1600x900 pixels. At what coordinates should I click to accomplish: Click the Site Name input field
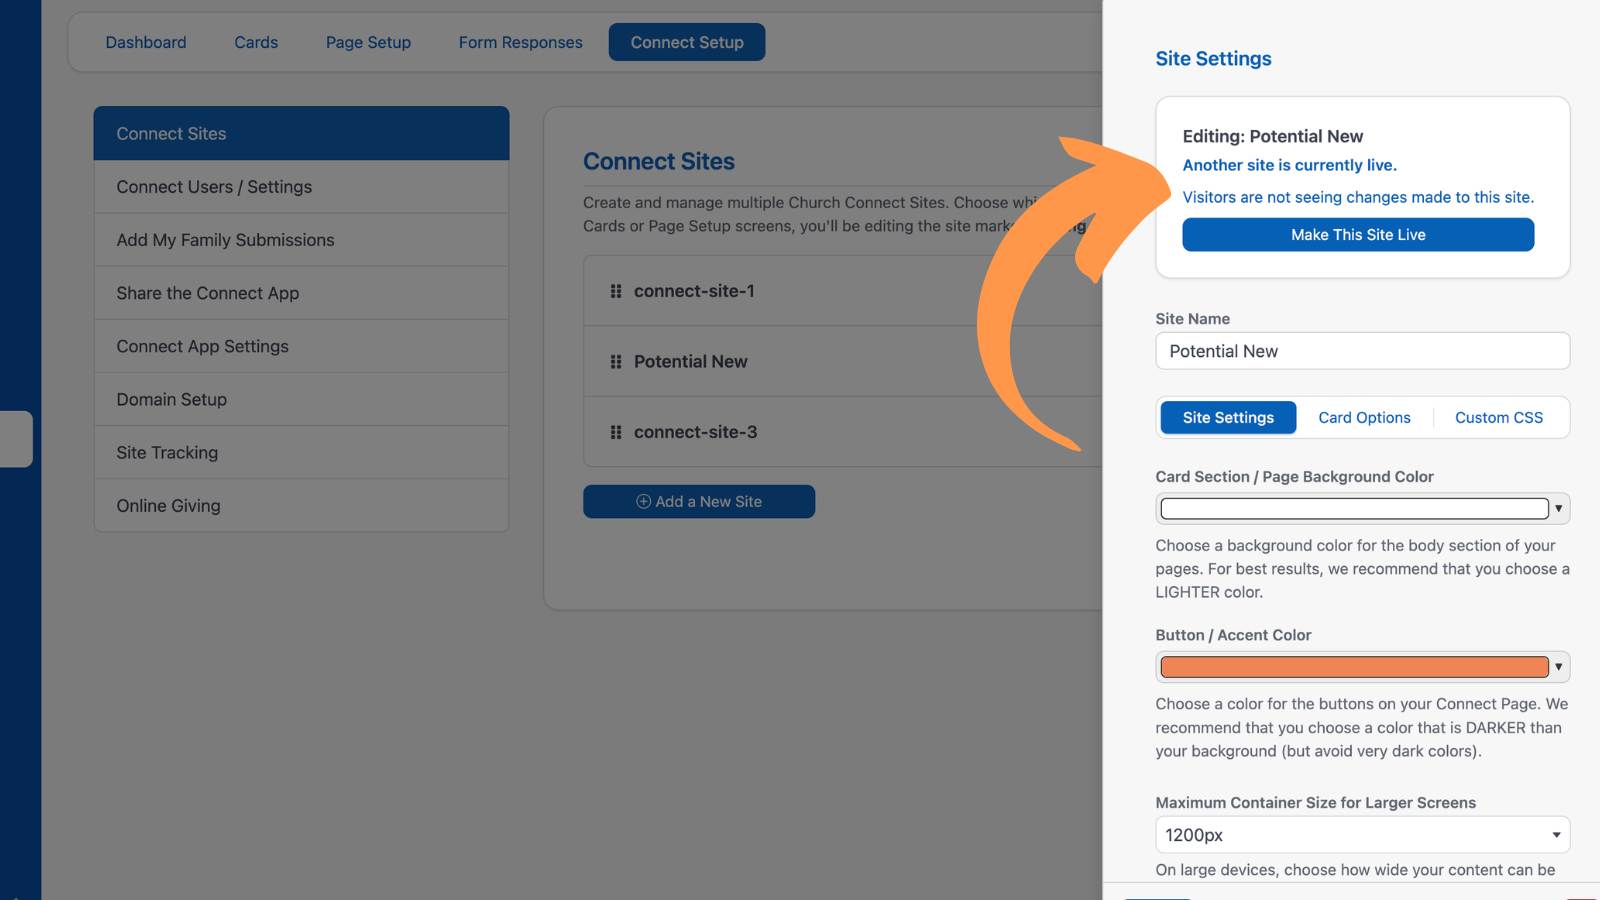point(1362,351)
